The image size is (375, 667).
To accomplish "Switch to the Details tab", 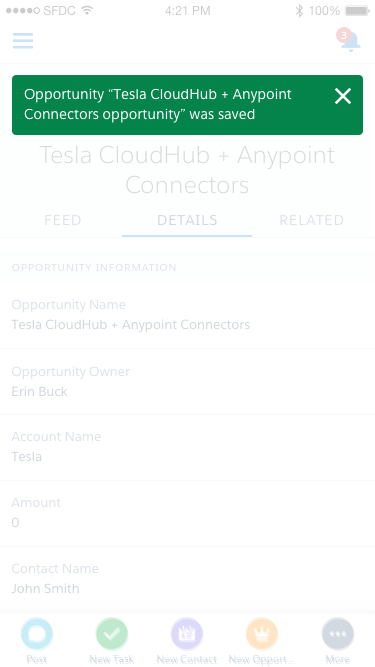I will tap(187, 220).
